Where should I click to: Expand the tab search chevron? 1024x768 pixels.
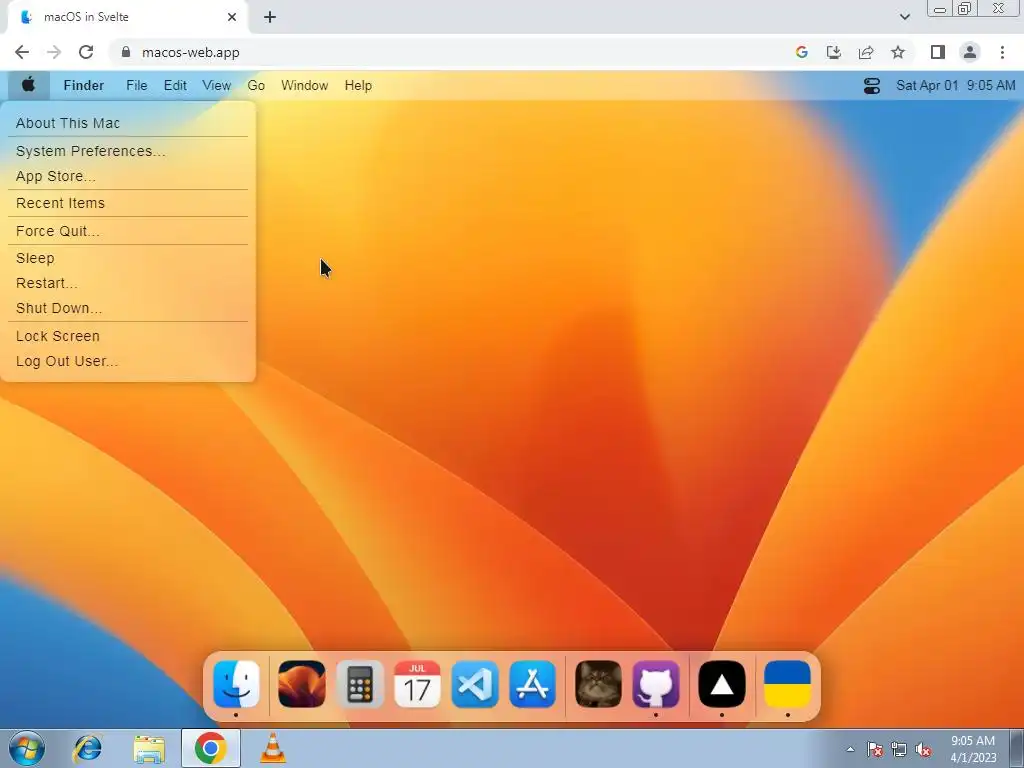tap(904, 17)
